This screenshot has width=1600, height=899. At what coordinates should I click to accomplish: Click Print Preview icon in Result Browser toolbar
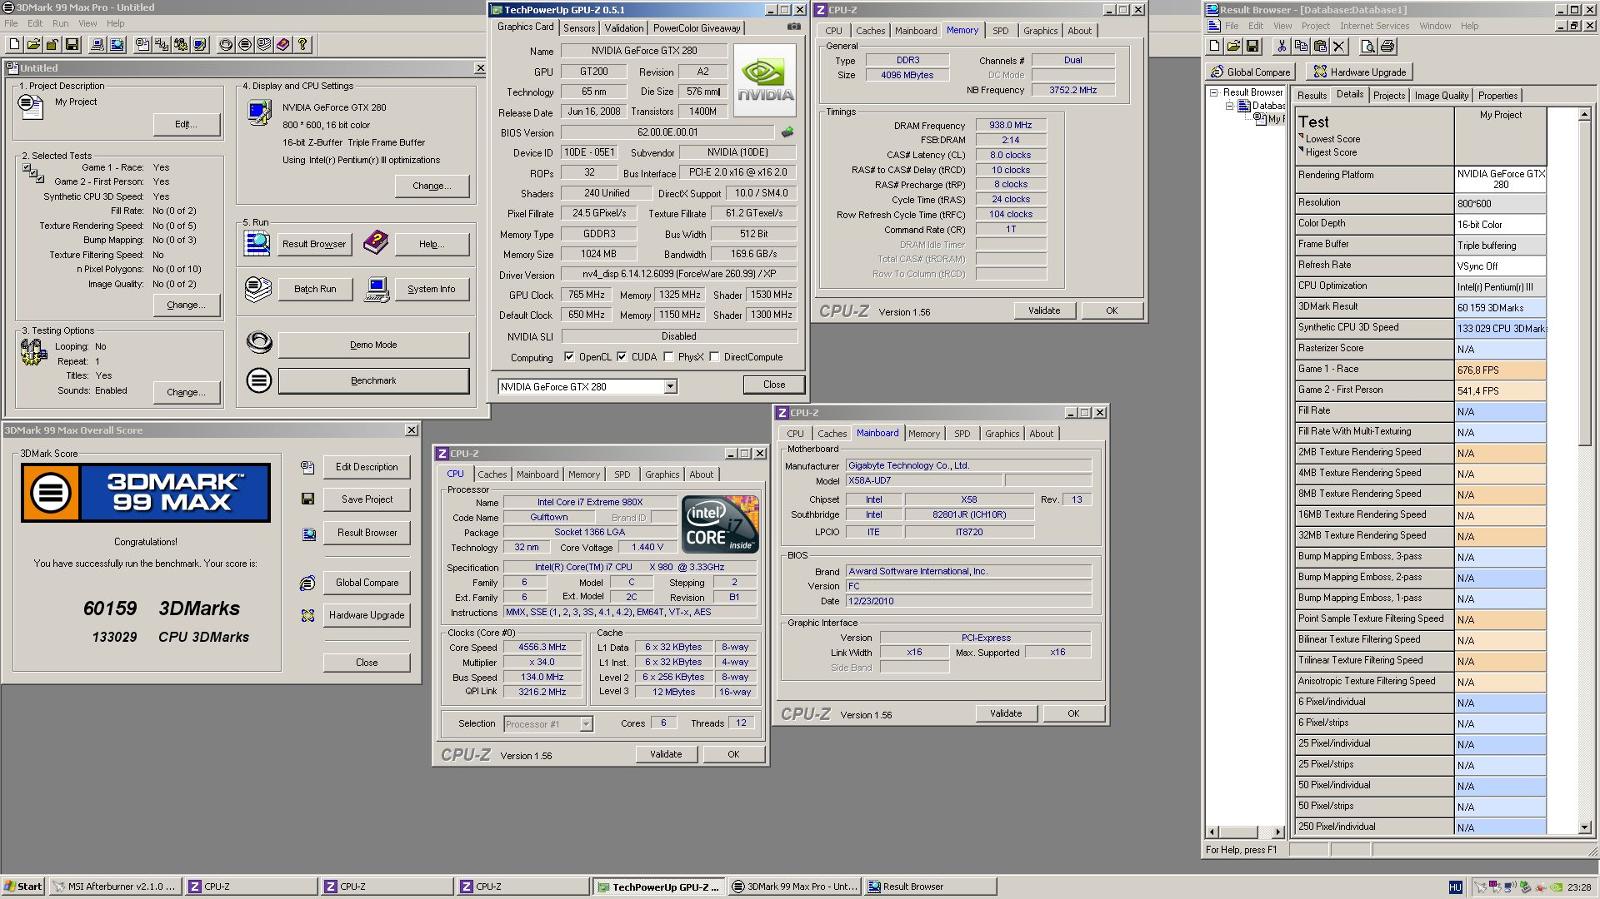[x=1368, y=46]
